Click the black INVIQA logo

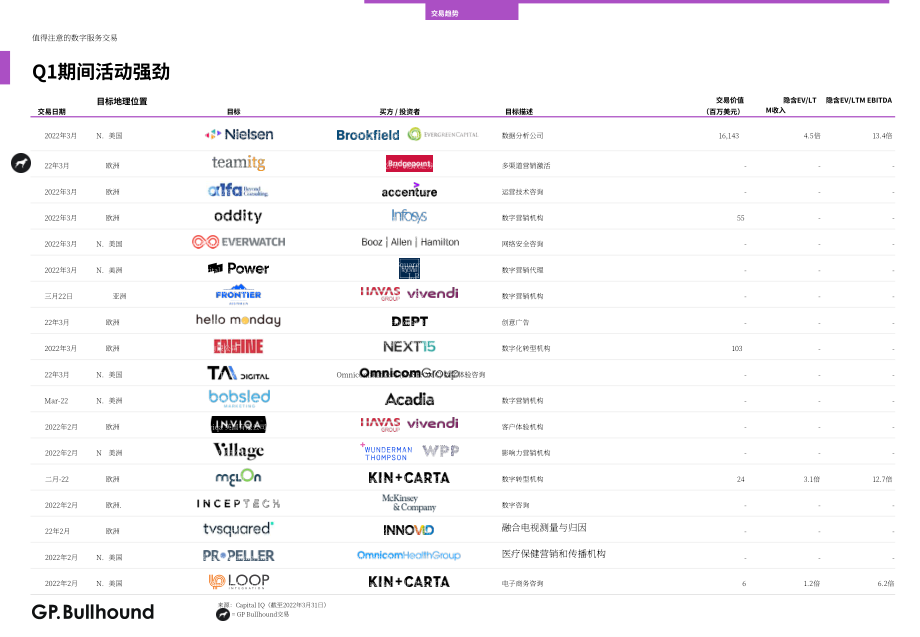click(238, 425)
